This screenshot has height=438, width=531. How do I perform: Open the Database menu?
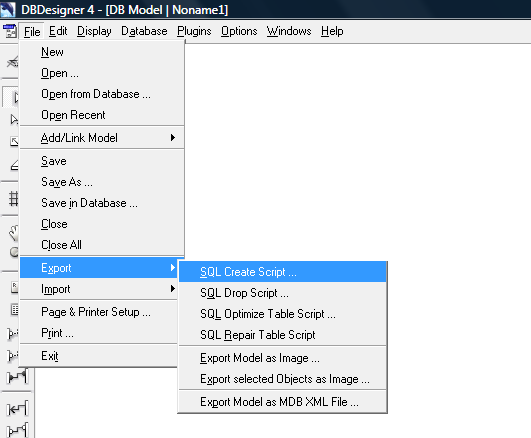point(144,31)
